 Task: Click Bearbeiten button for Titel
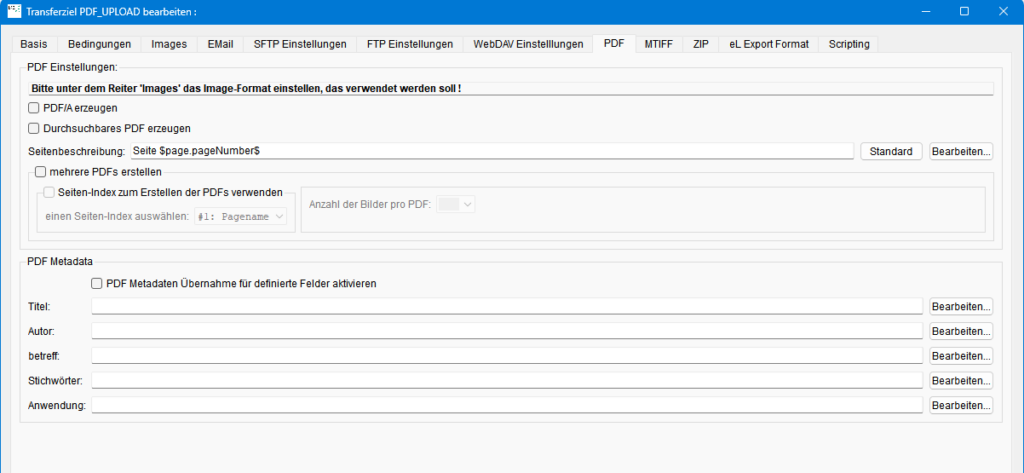961,306
